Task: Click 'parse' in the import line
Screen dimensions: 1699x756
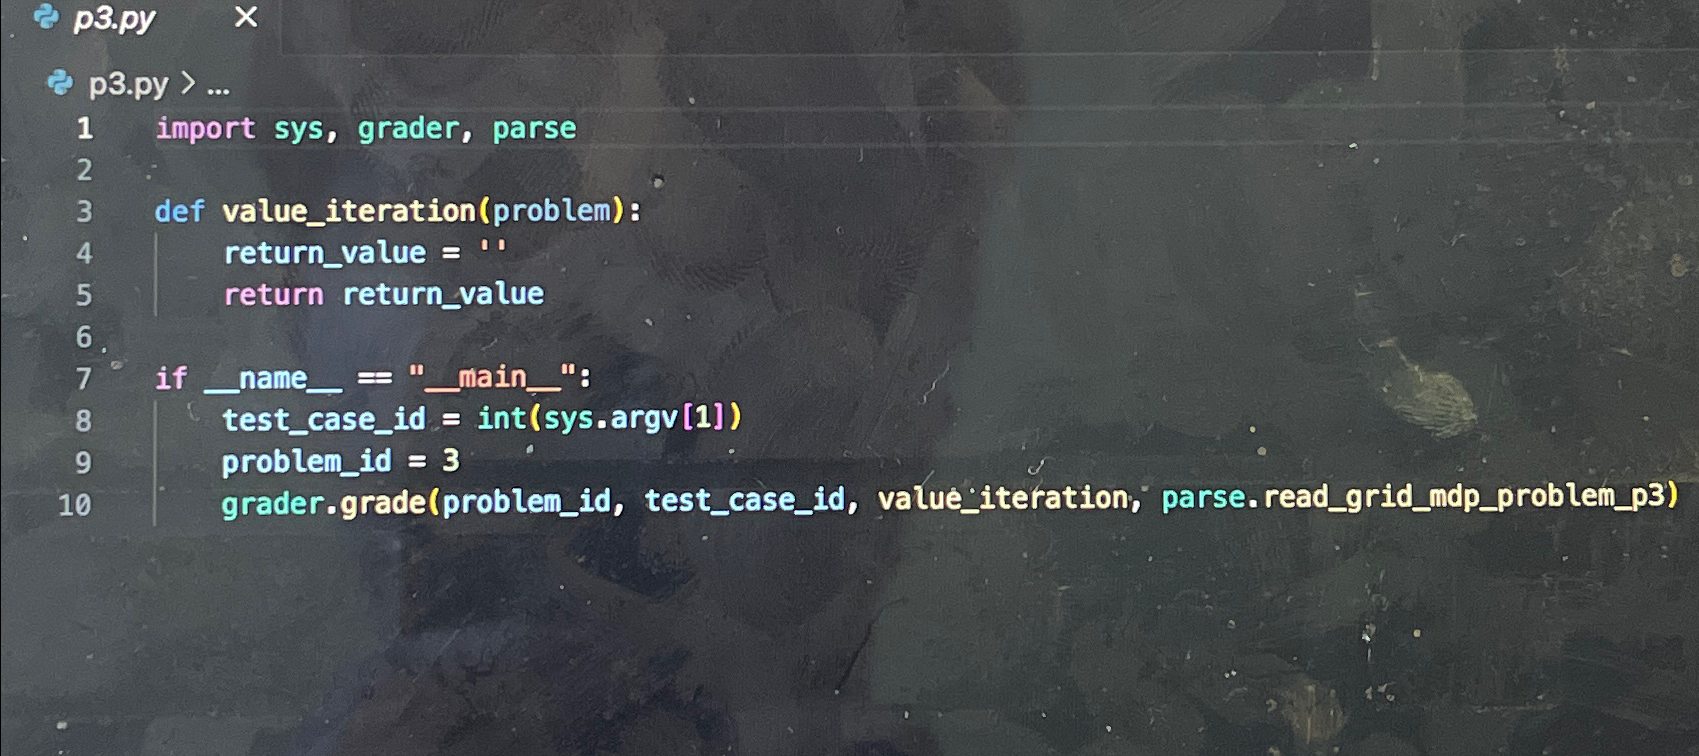Action: pyautogui.click(x=534, y=129)
